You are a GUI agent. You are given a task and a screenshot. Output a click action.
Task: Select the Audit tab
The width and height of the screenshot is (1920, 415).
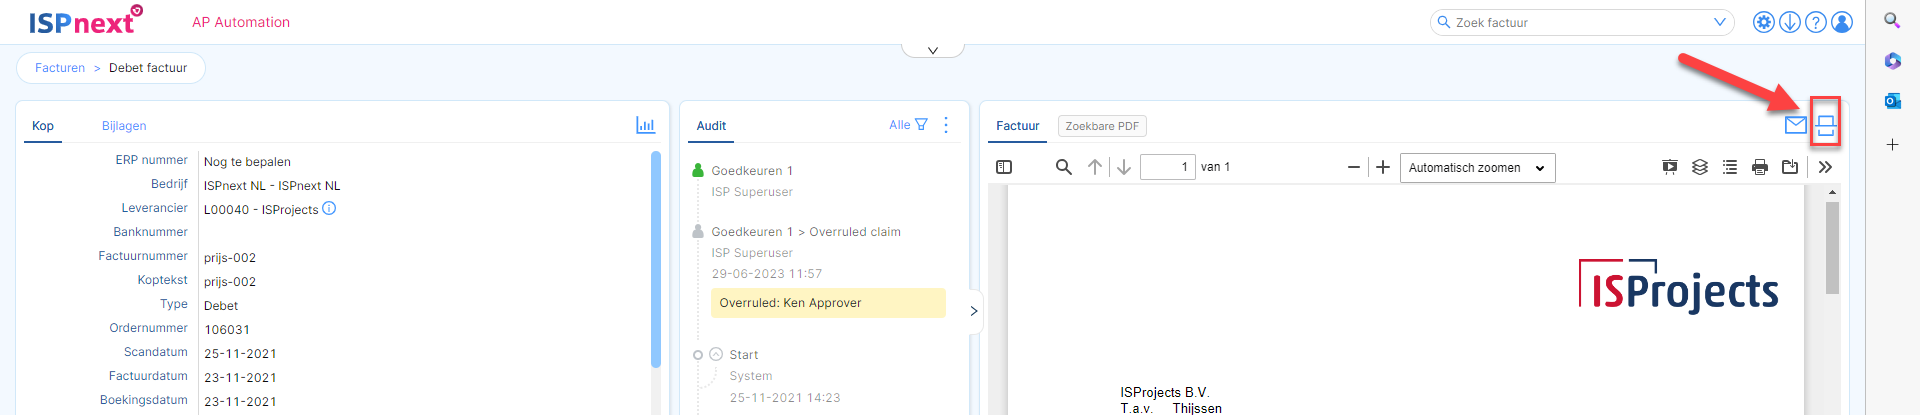point(711,126)
